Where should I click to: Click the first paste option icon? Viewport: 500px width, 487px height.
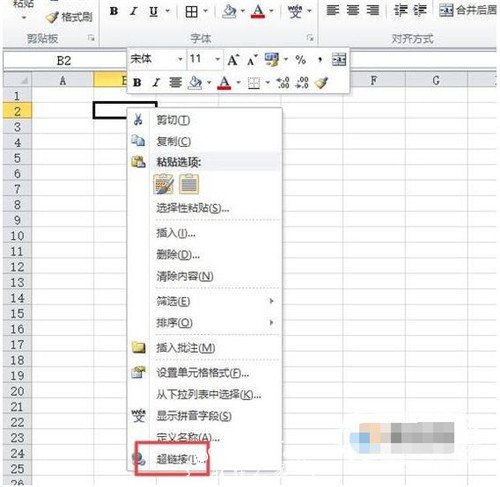[163, 184]
